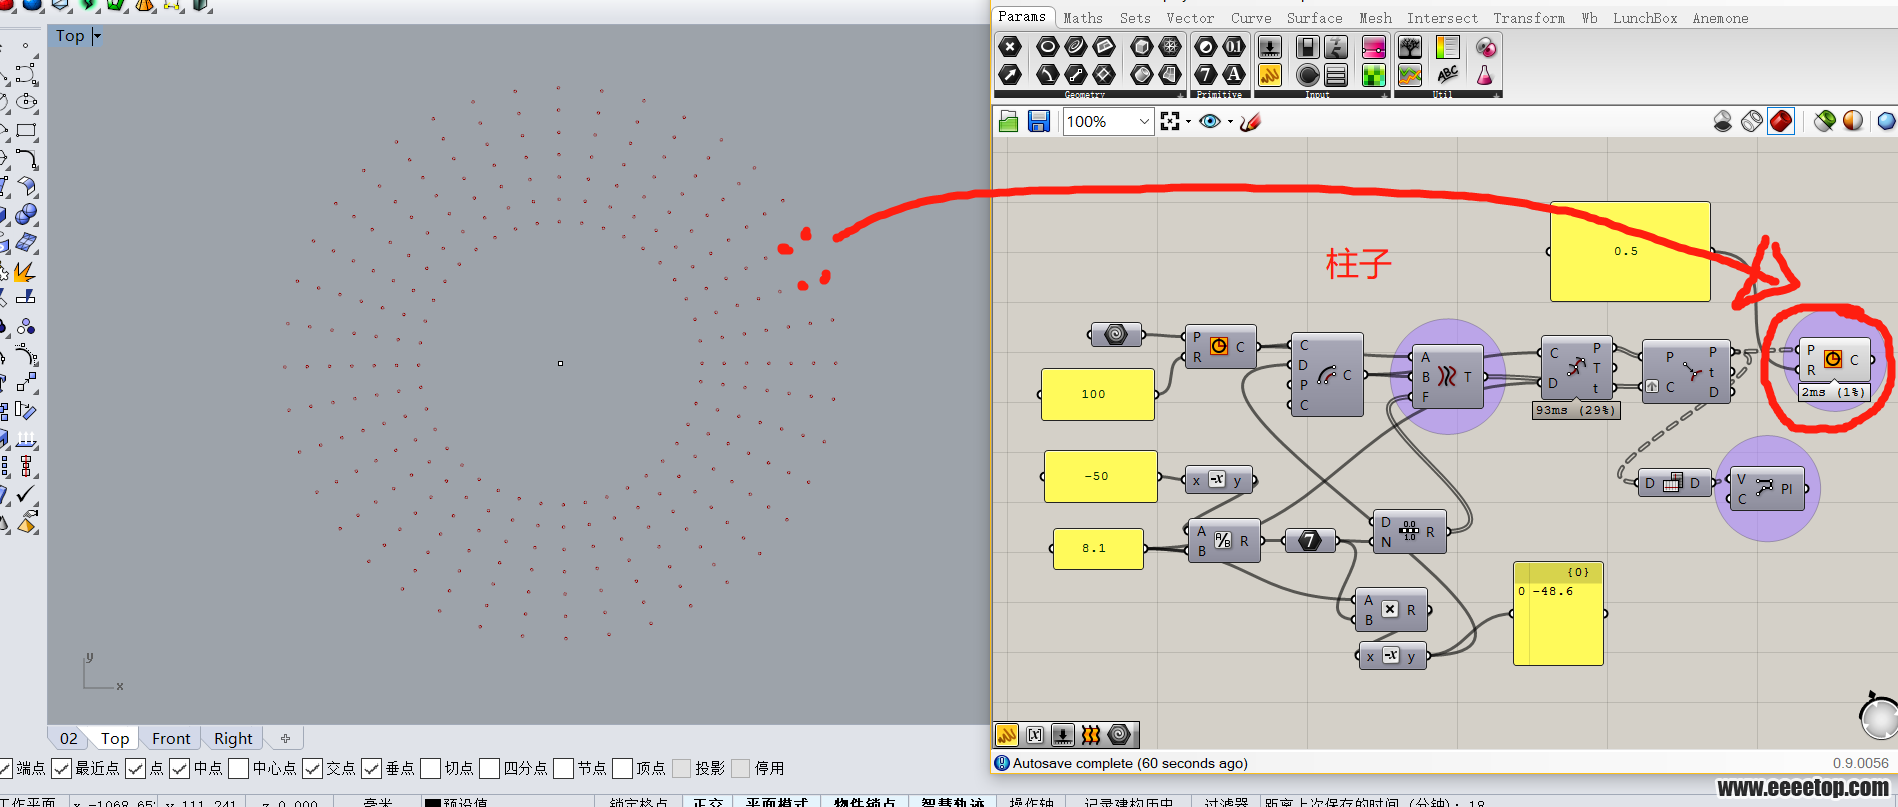Uncheck the 中点 osnap checkbox
The width and height of the screenshot is (1898, 807).
coord(180,768)
